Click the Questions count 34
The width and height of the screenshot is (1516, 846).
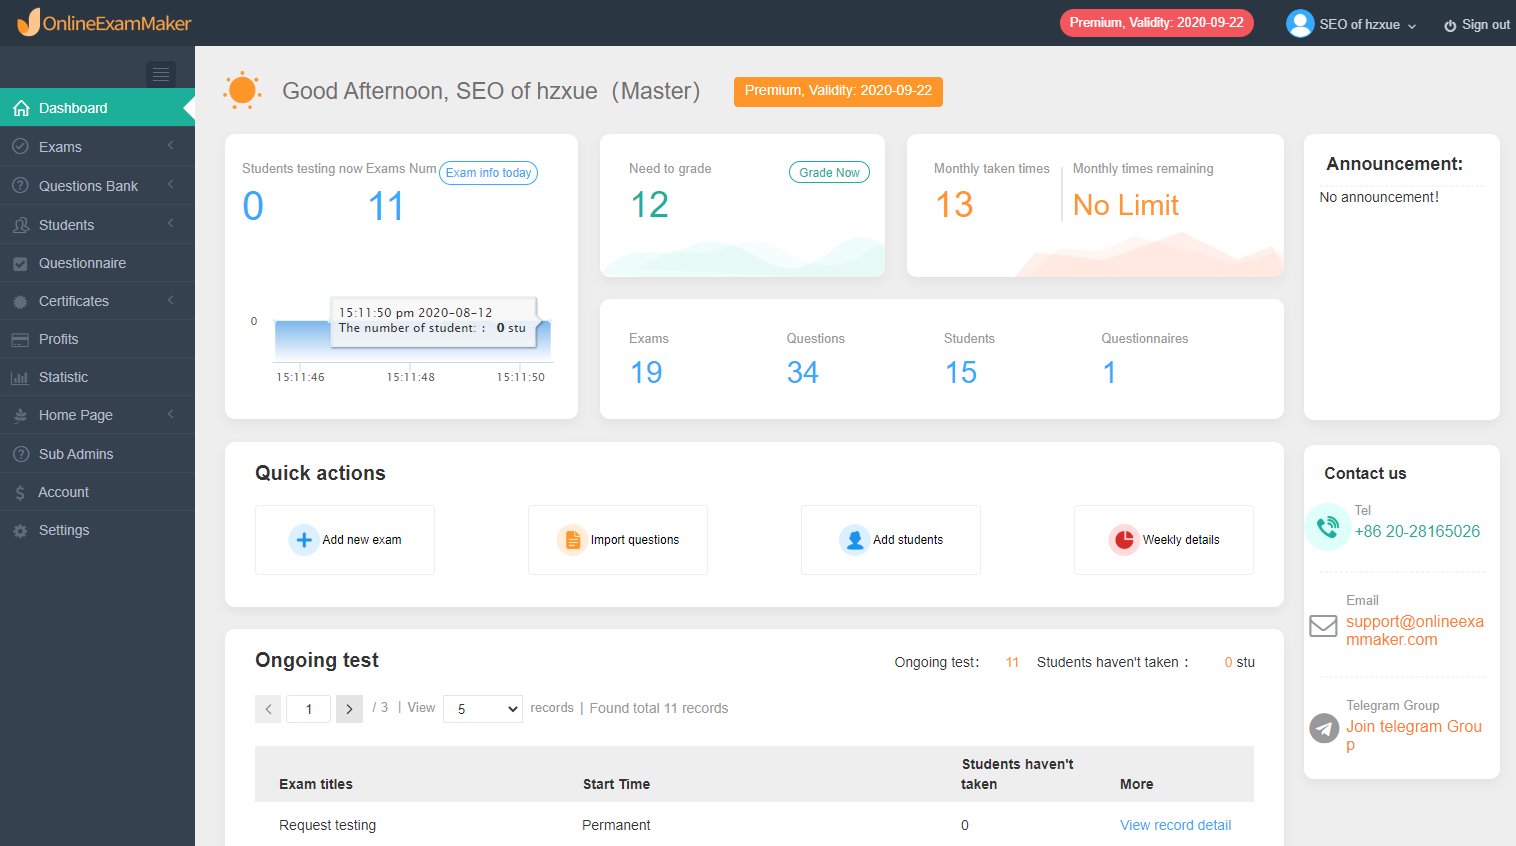pyautogui.click(x=803, y=373)
